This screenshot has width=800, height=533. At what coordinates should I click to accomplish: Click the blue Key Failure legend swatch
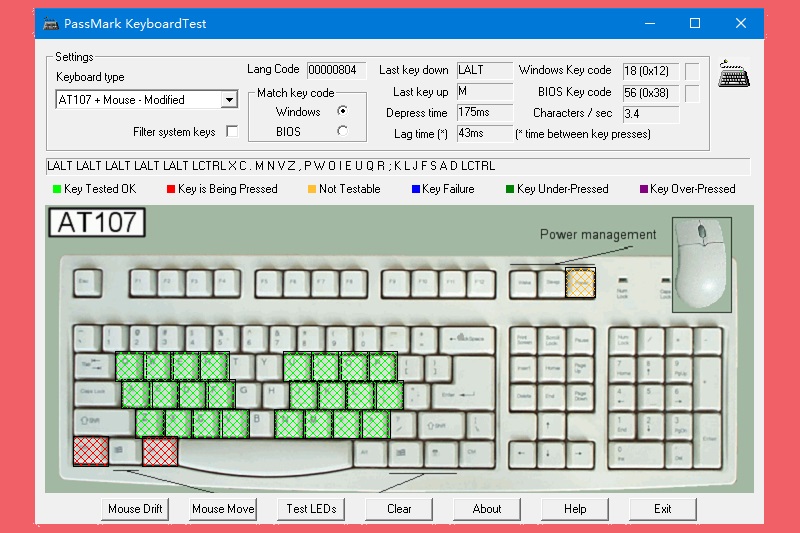coord(416,189)
